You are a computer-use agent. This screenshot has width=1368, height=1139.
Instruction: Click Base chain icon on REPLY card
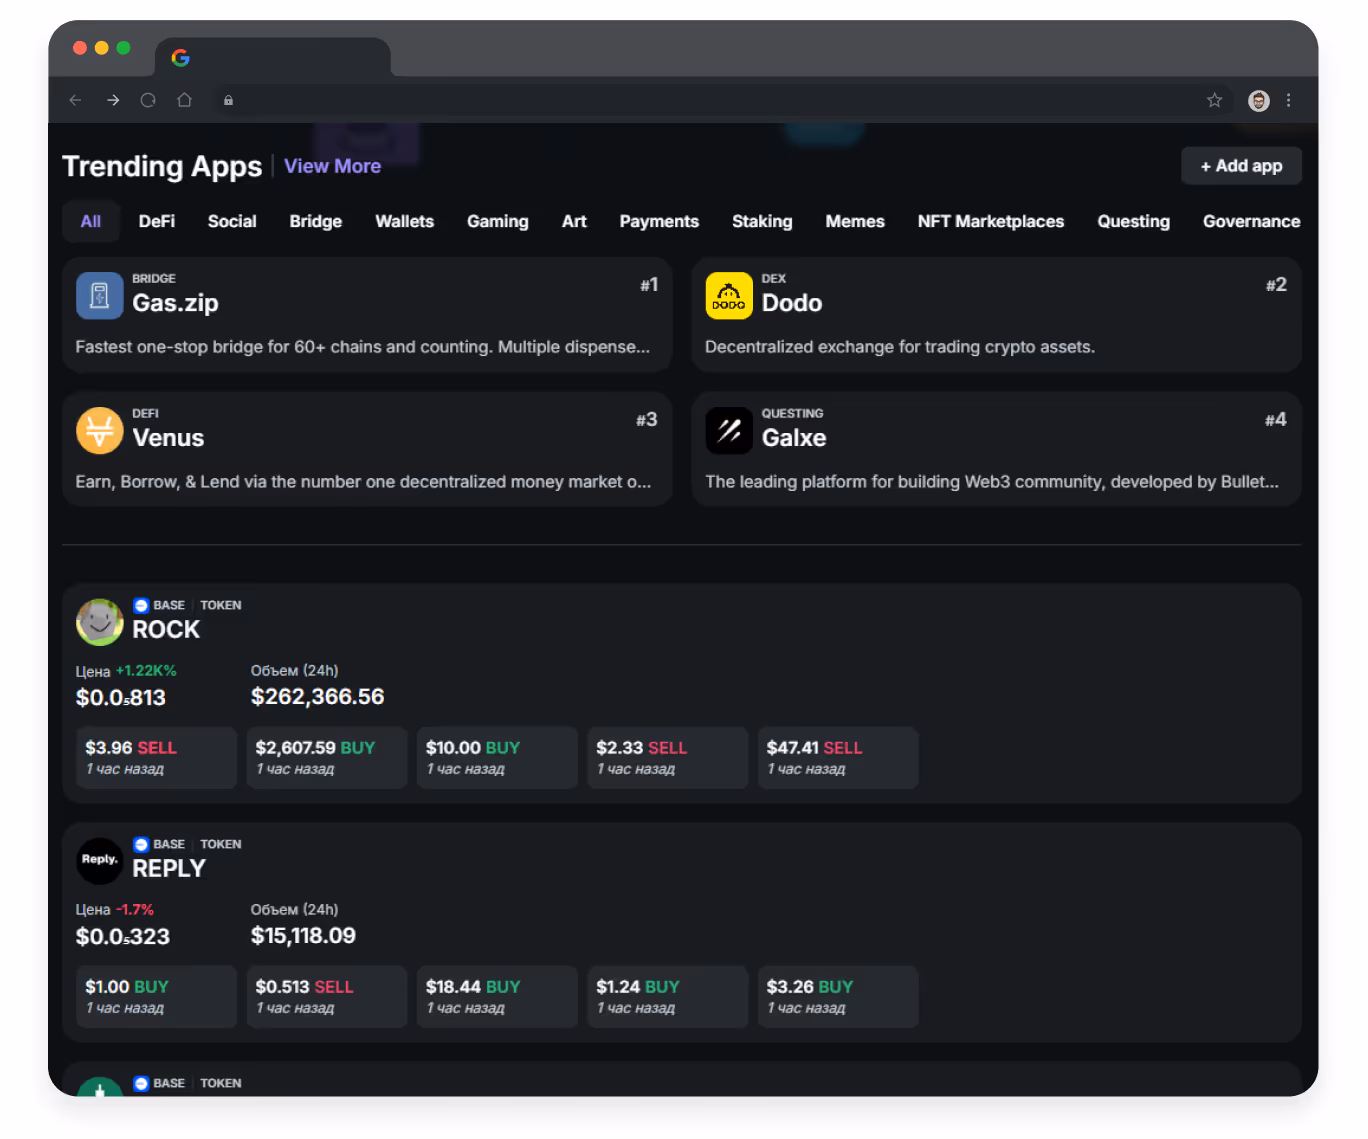141,844
